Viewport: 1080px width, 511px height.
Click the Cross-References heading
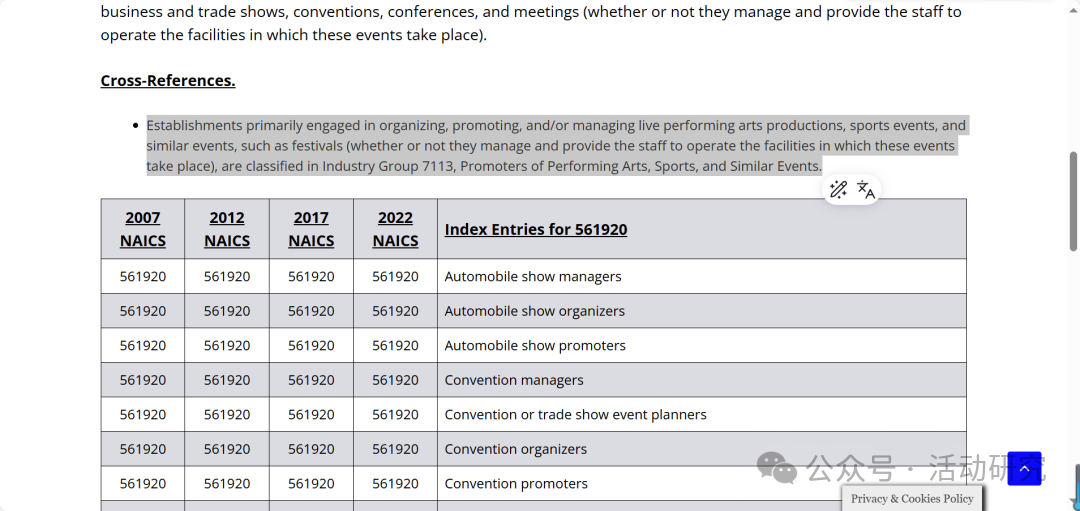pyautogui.click(x=168, y=80)
